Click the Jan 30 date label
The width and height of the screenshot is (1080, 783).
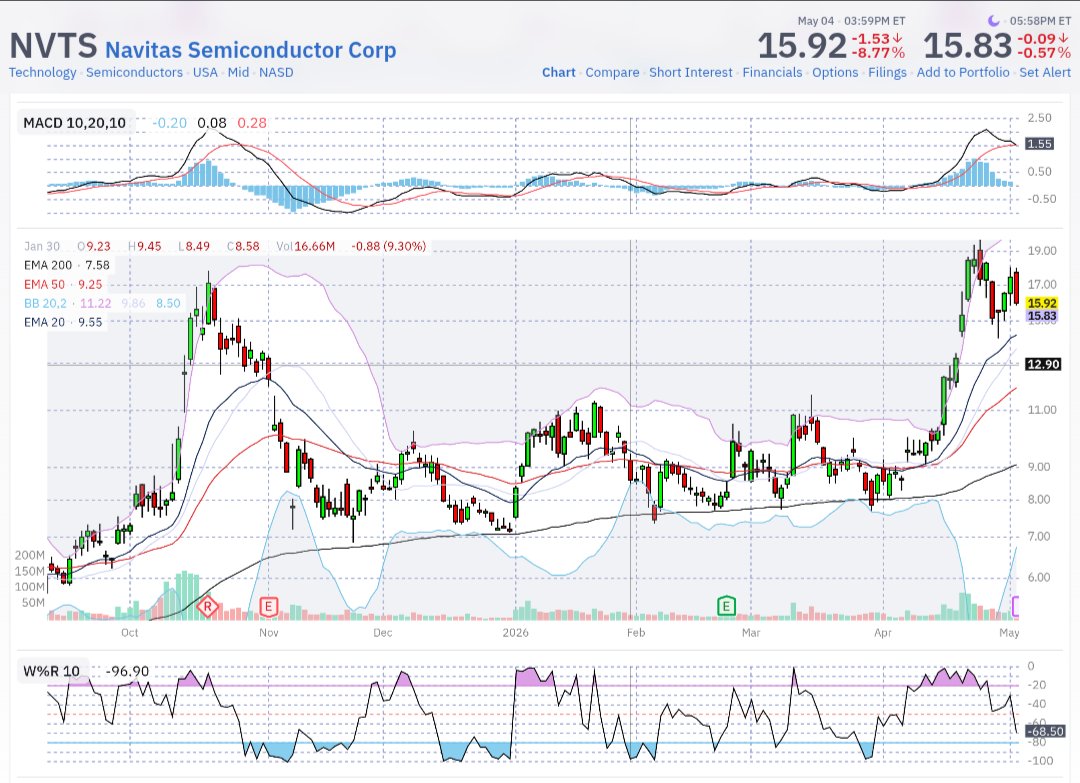point(42,246)
